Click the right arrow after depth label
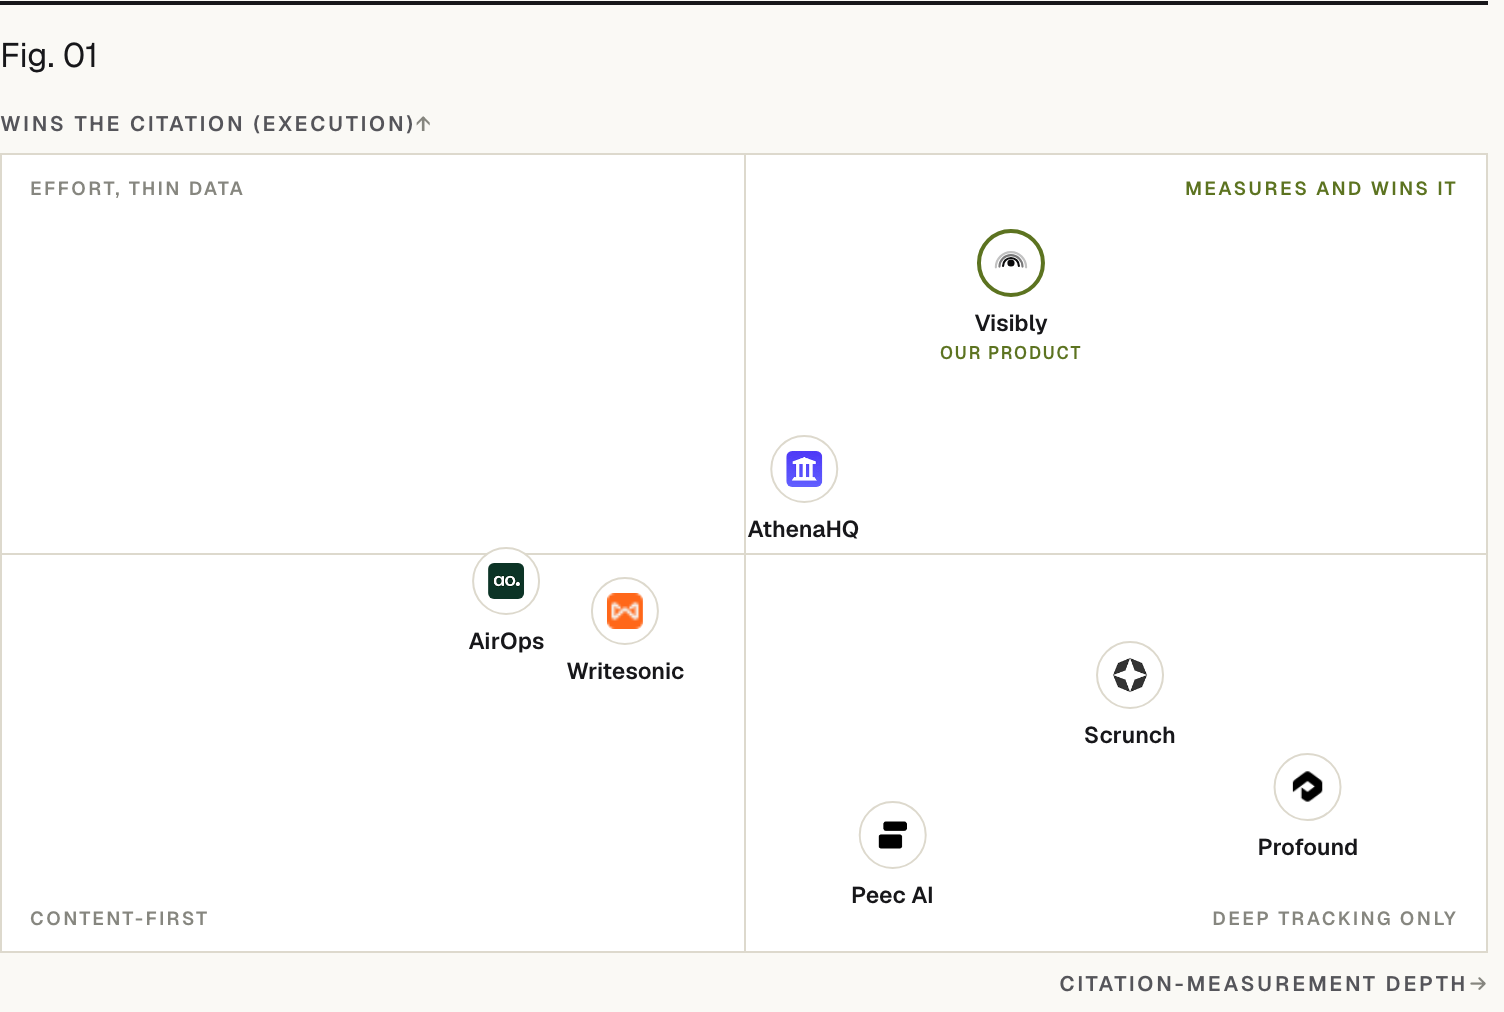This screenshot has height=1012, width=1504. tap(1478, 984)
